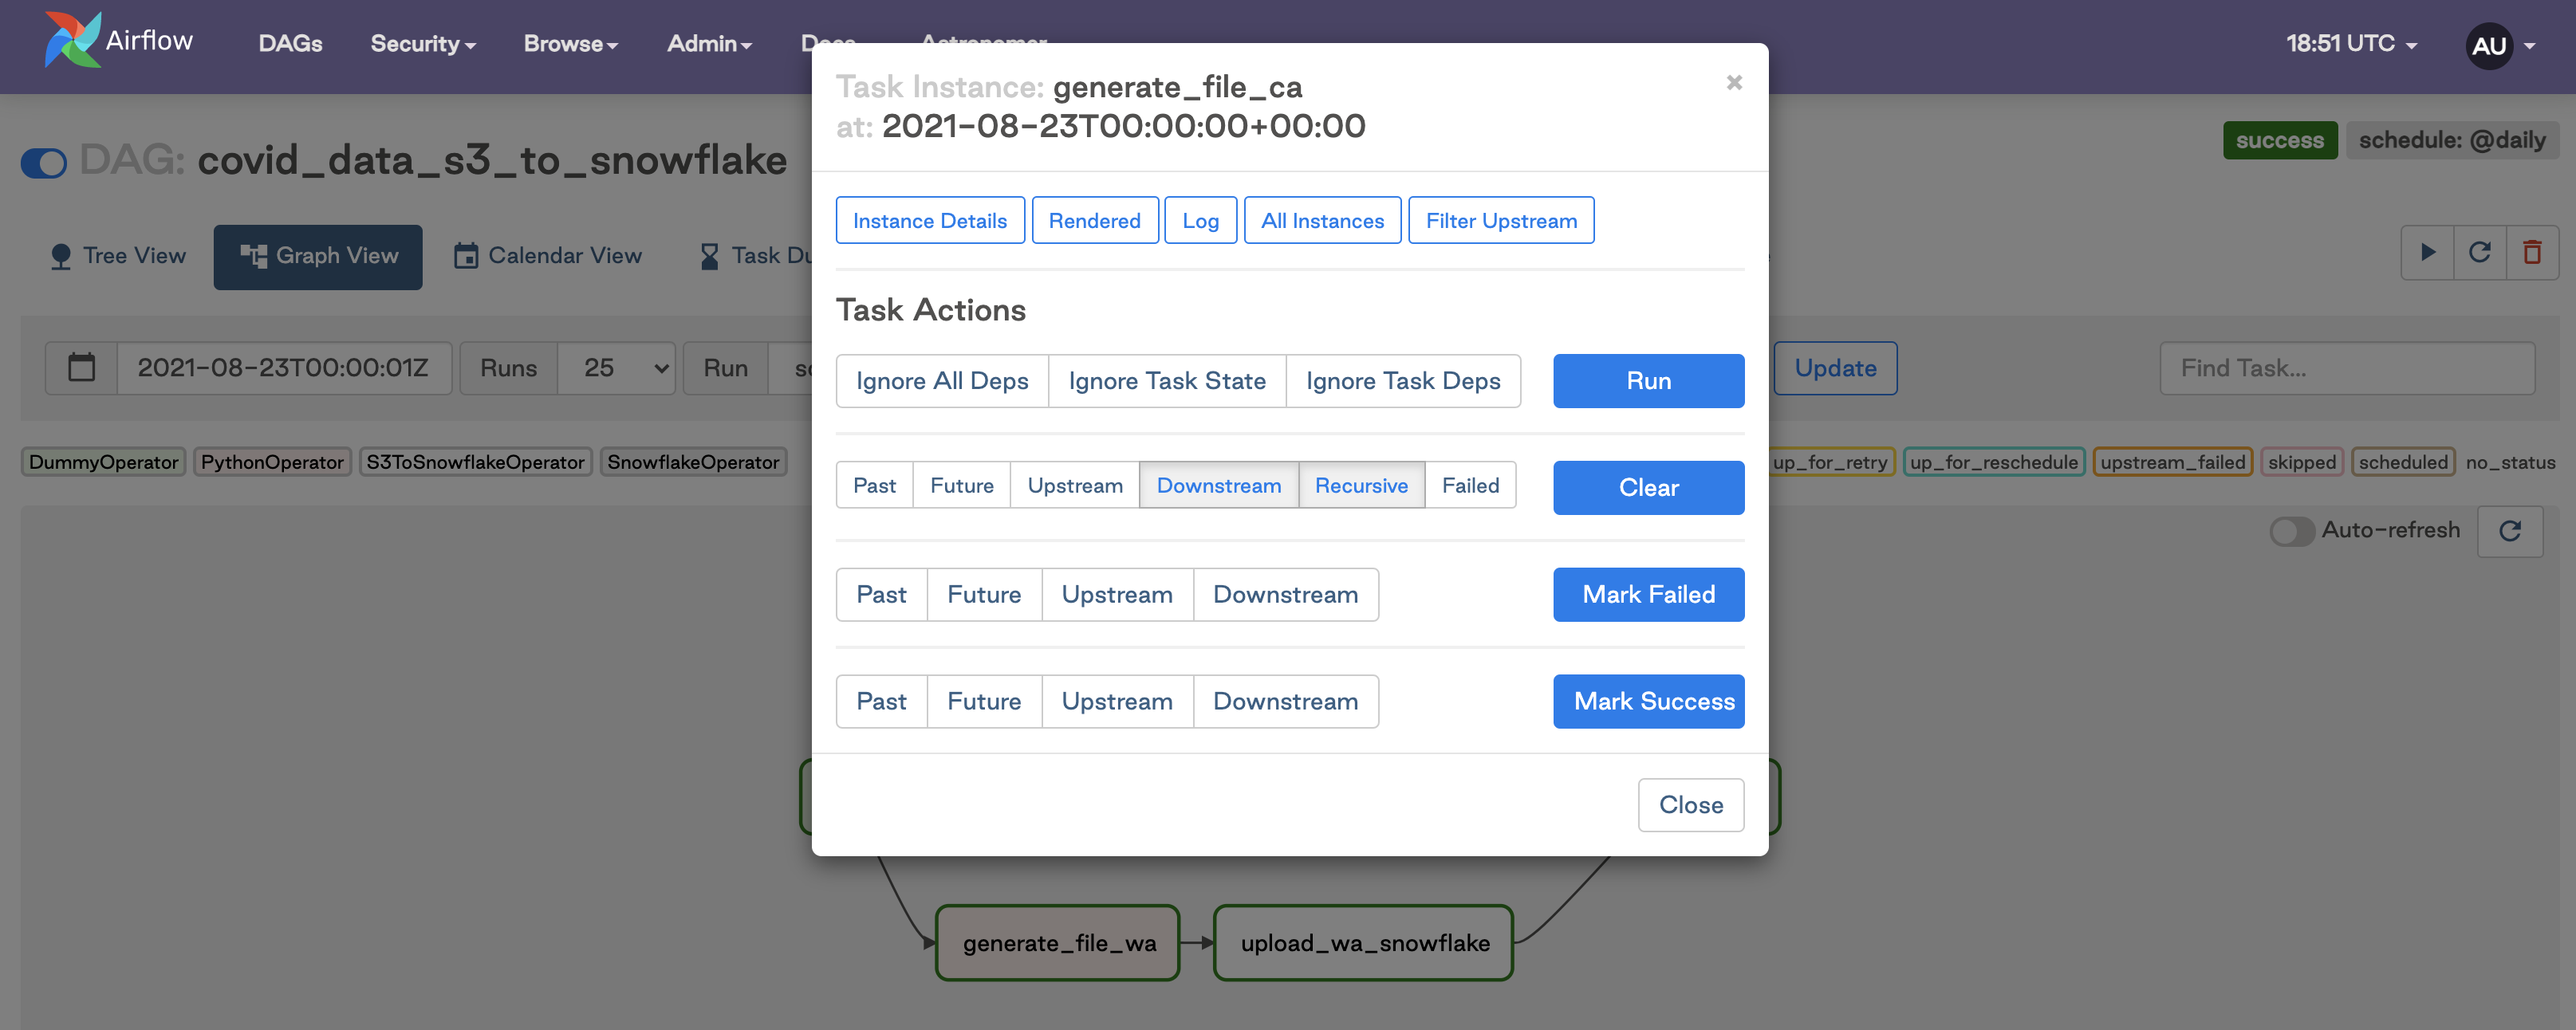Screen dimensions: 2576x1030
Task: Click the upstream_failed status legend
Action: coord(2172,462)
